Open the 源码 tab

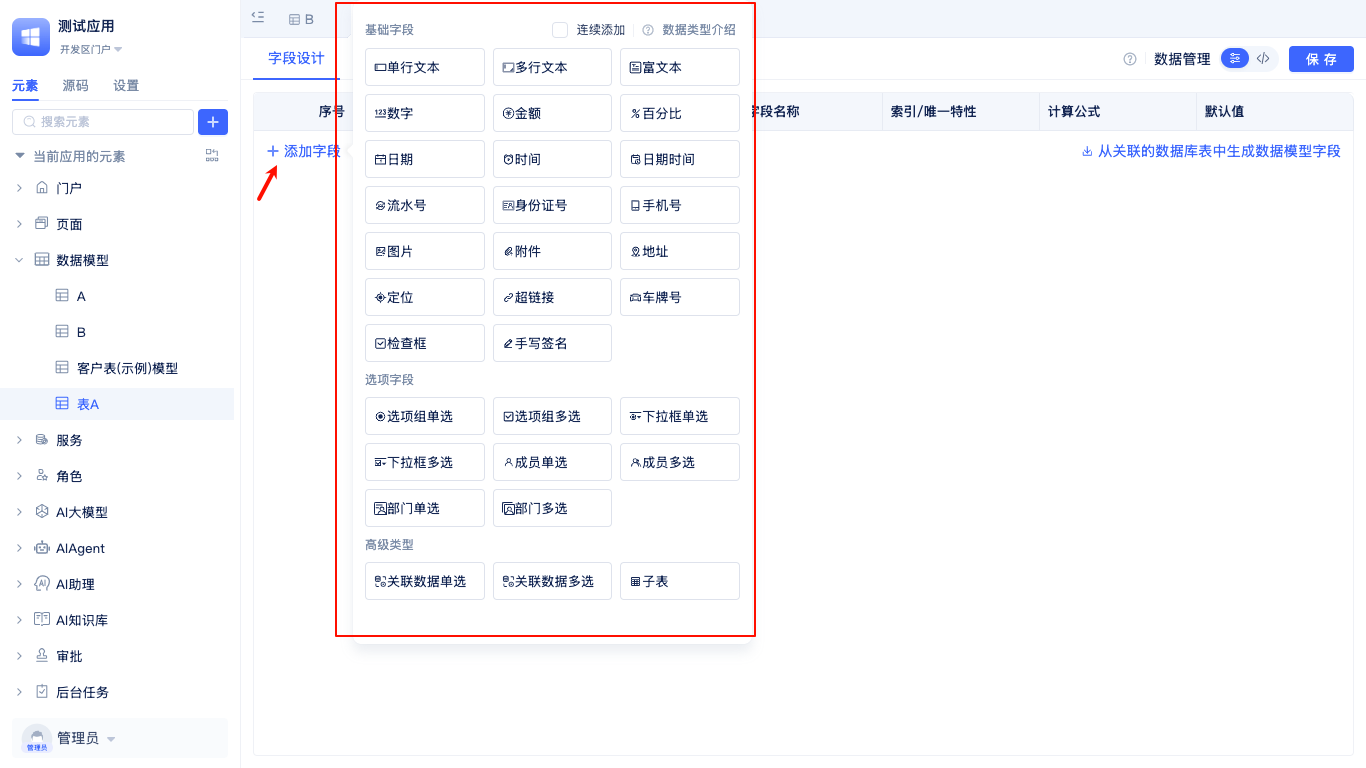[75, 86]
